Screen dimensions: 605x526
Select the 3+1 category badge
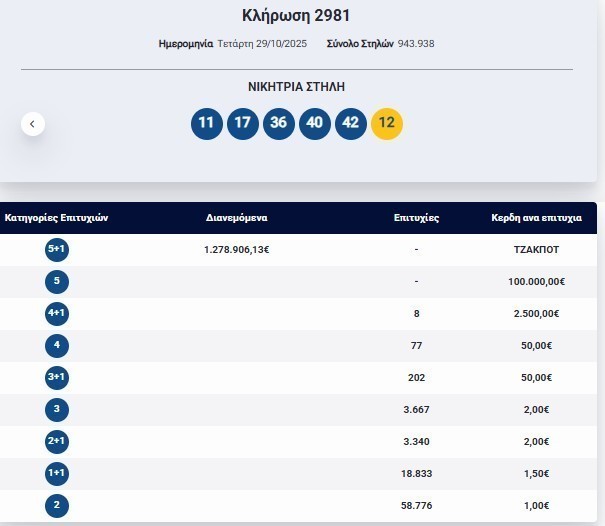coord(57,378)
